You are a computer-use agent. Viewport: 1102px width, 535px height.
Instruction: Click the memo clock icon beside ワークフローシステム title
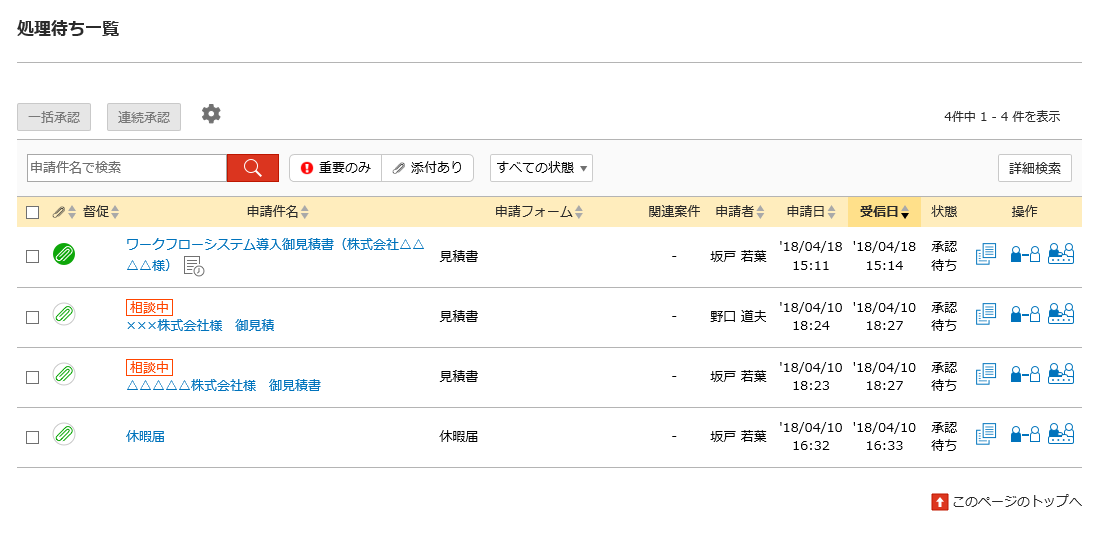[194, 266]
